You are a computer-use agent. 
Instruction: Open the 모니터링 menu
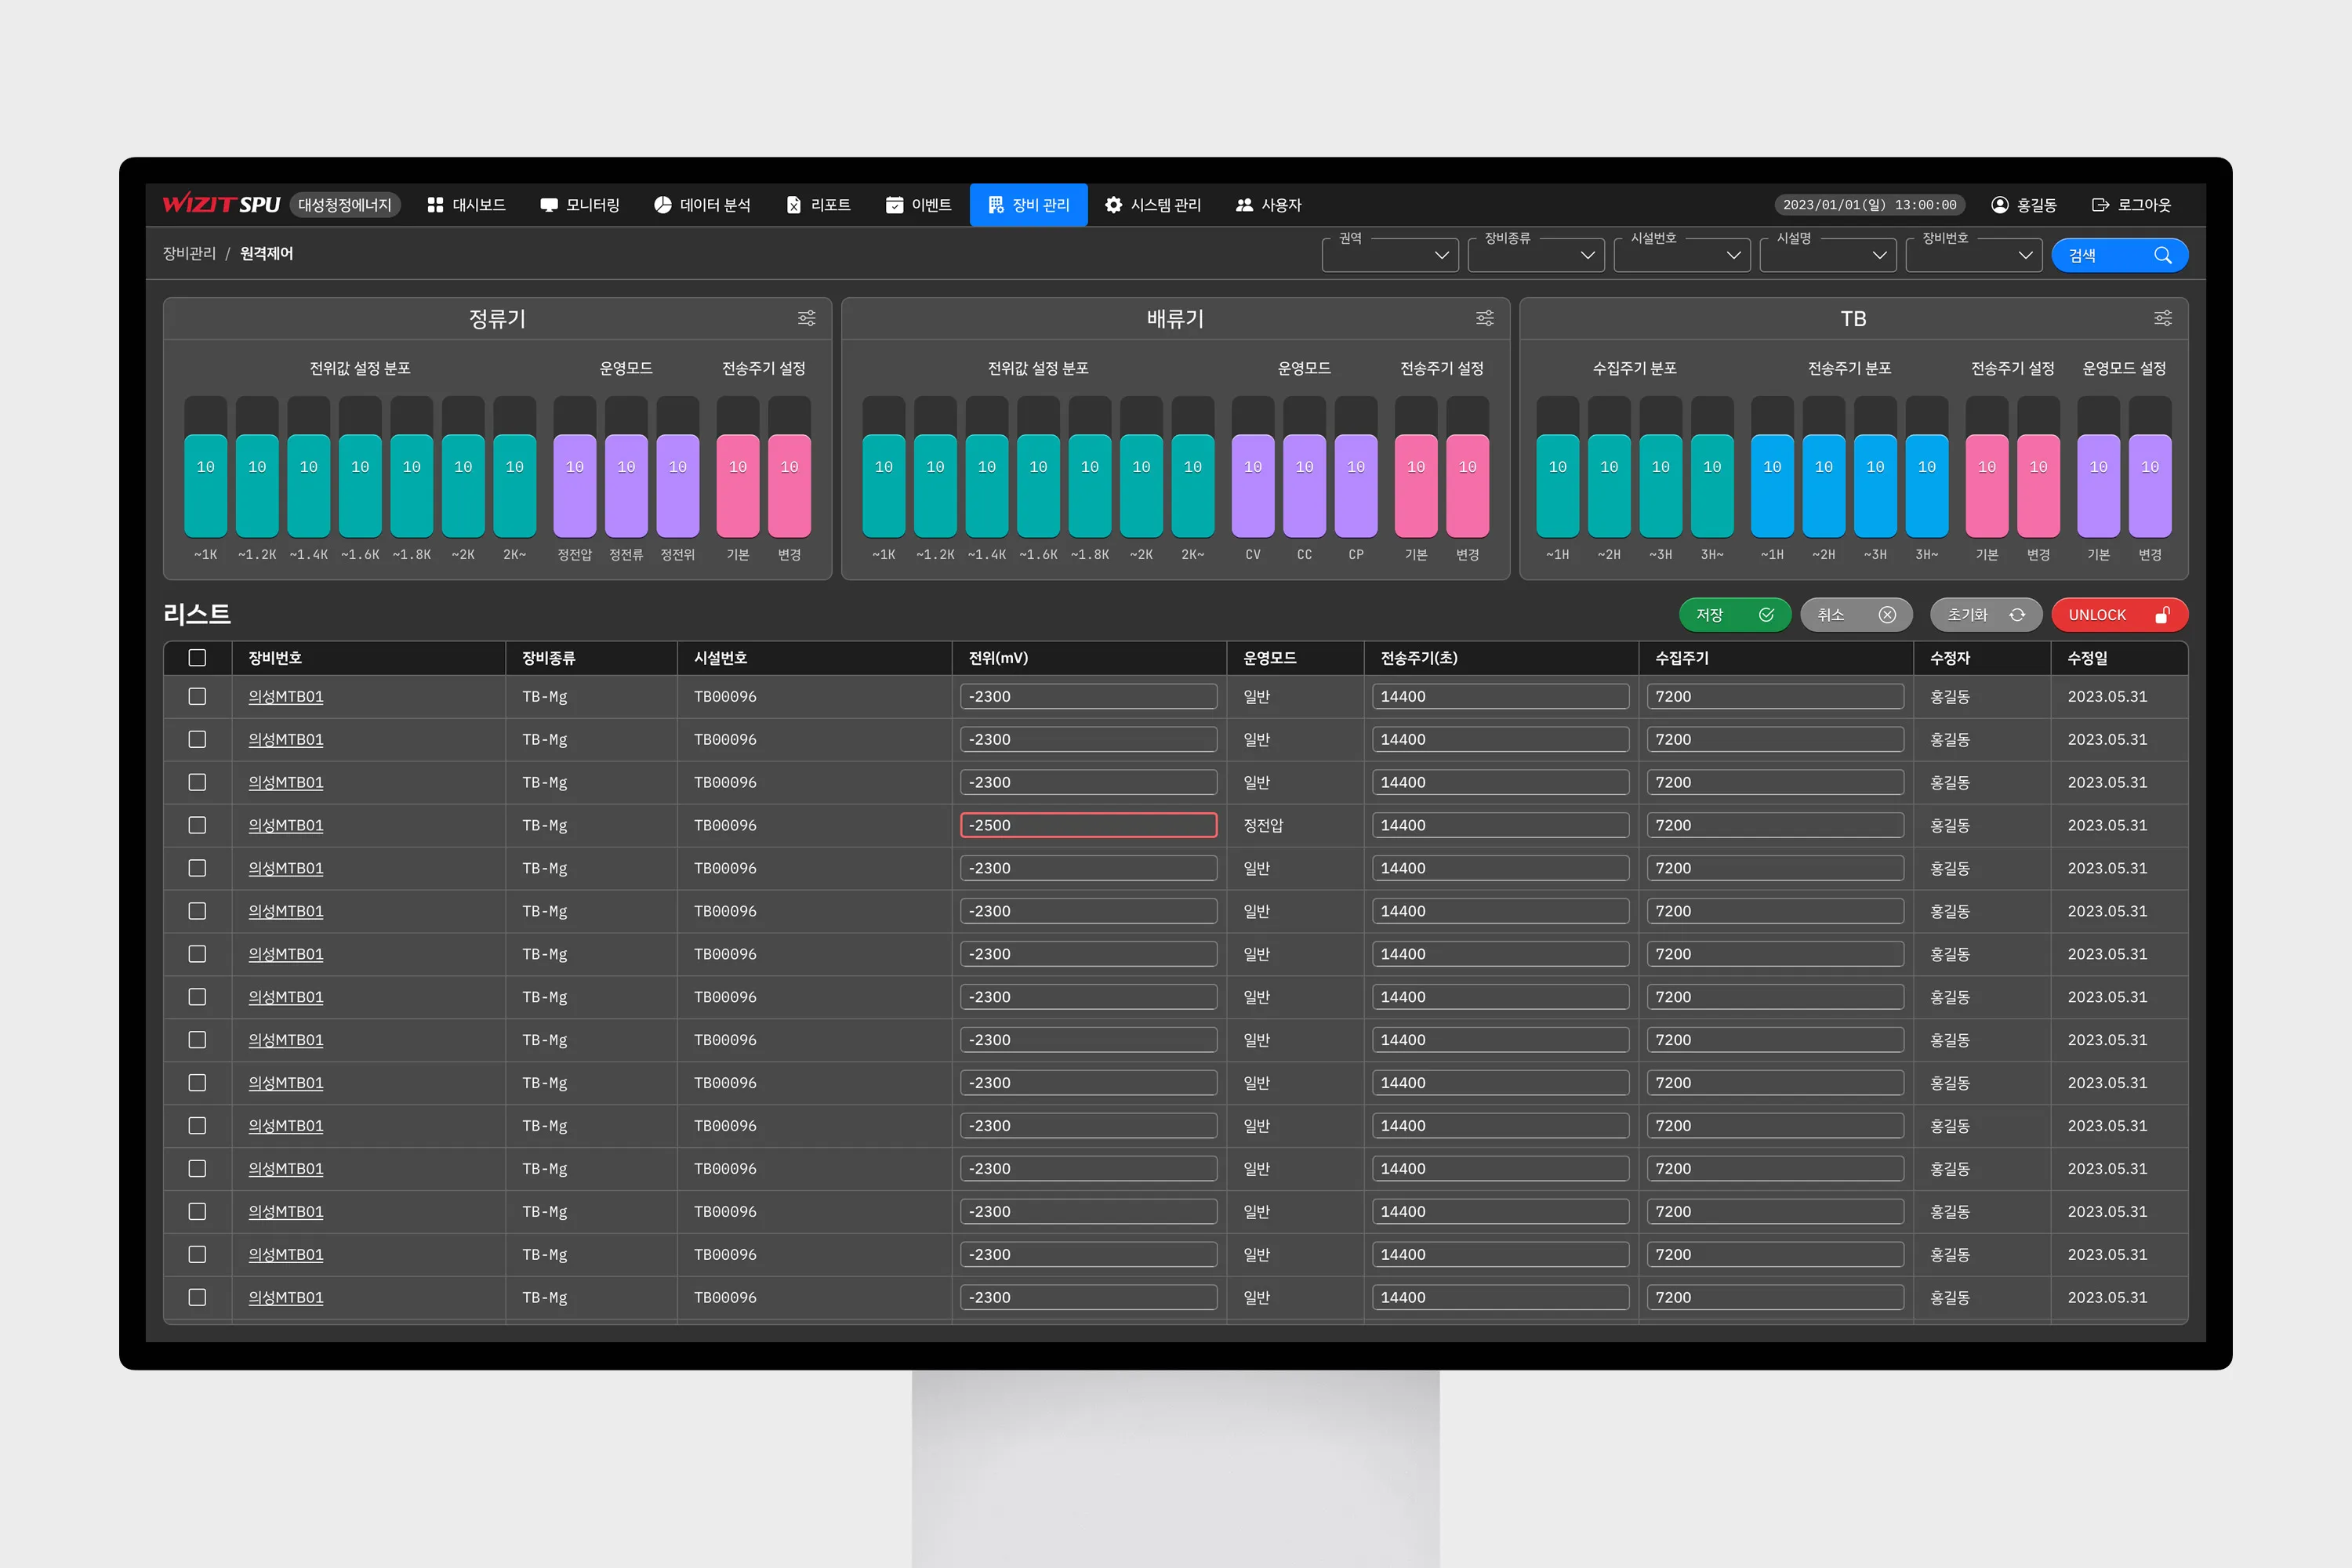tap(580, 205)
